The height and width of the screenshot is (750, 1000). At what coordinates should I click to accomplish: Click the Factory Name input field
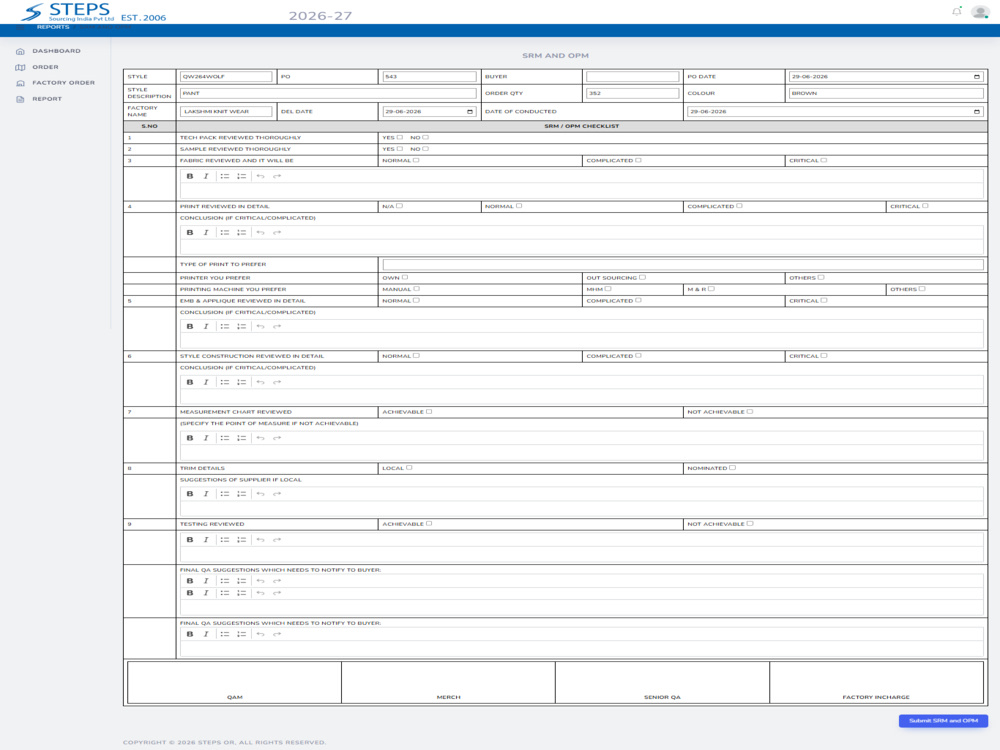click(x=226, y=112)
